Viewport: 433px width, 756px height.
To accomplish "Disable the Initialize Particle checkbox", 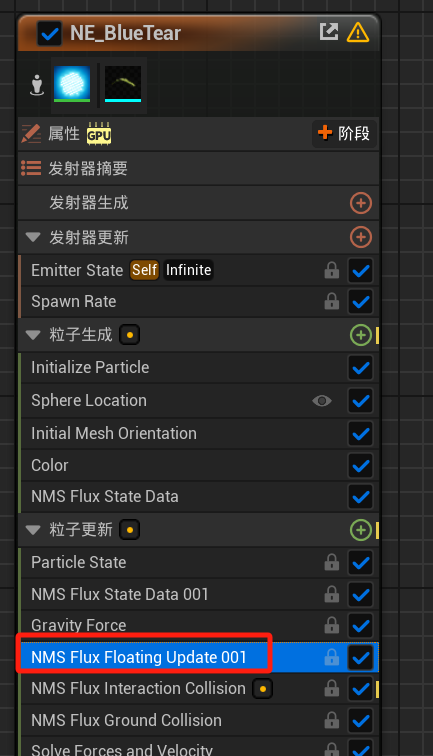I will click(361, 368).
